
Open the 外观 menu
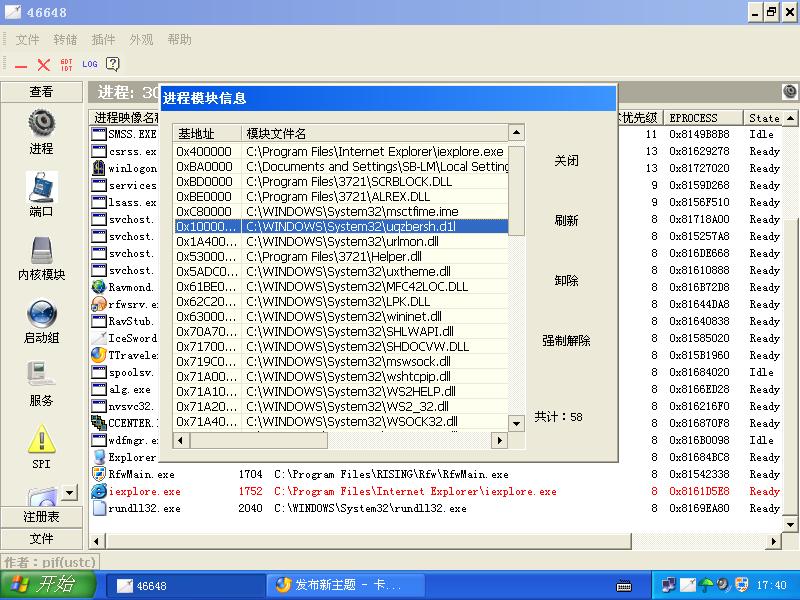coord(141,39)
